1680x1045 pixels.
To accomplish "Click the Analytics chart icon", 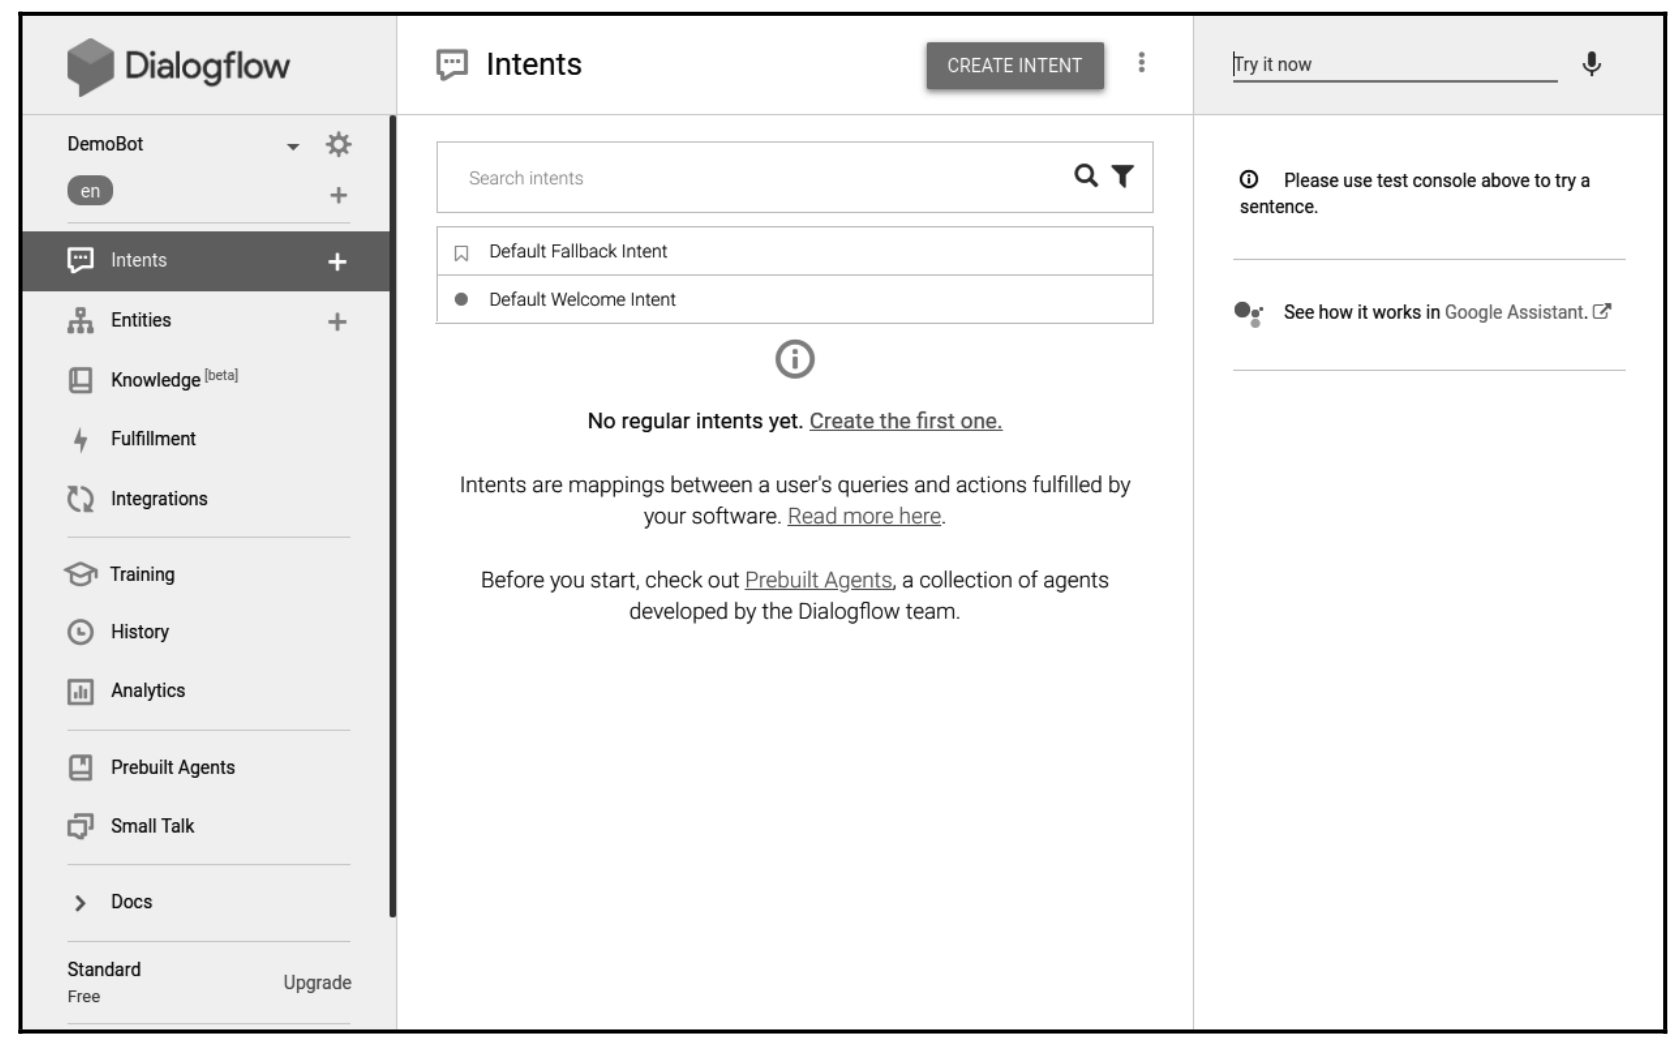I will click(80, 691).
